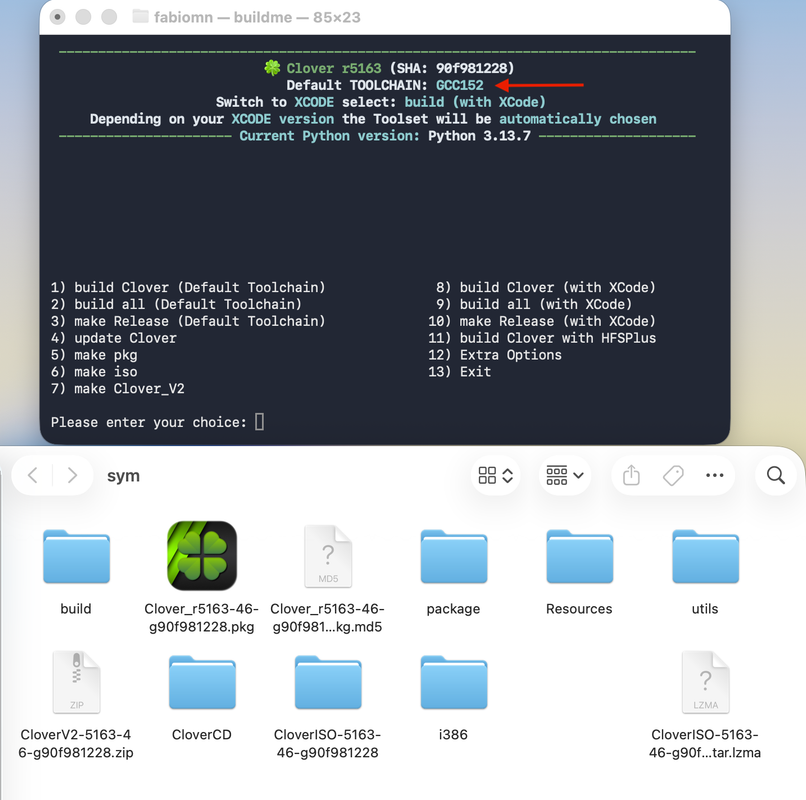This screenshot has width=806, height=800.
Task: Click '2) build all (Default Toolchain)' line
Action: click(x=176, y=304)
